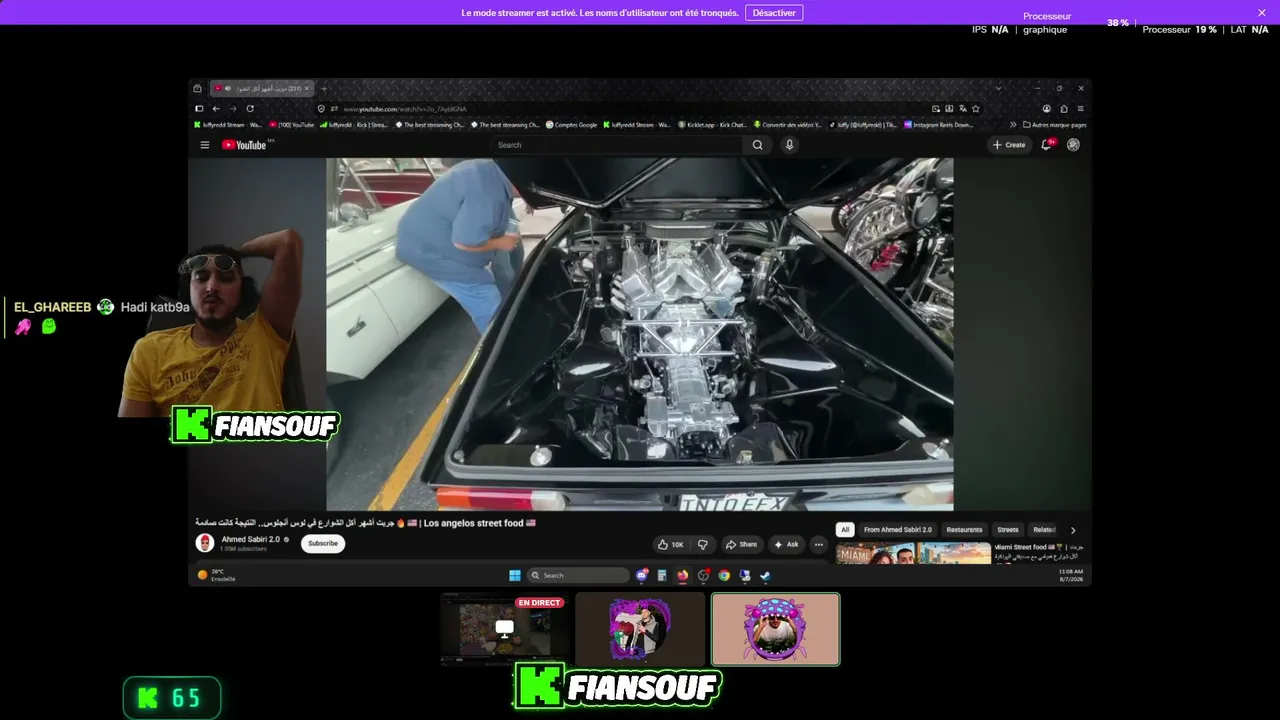Viewport: 1280px width, 720px height.
Task: Bookmark this page with the star icon
Action: coord(976,109)
